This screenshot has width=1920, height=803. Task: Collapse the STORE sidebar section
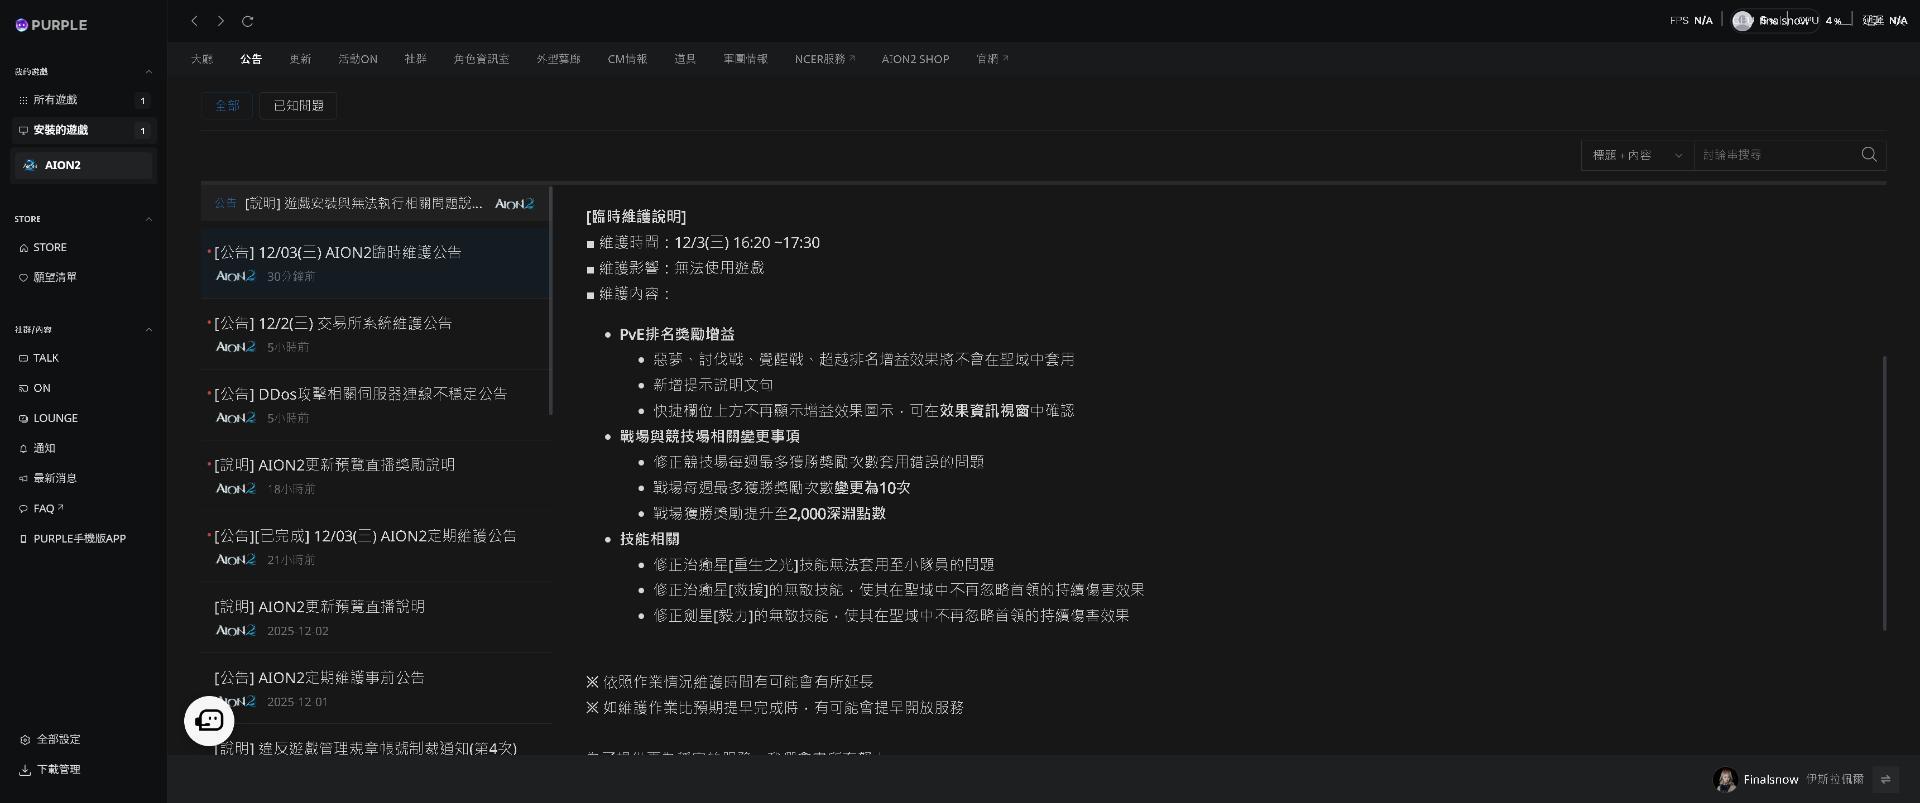(x=149, y=218)
